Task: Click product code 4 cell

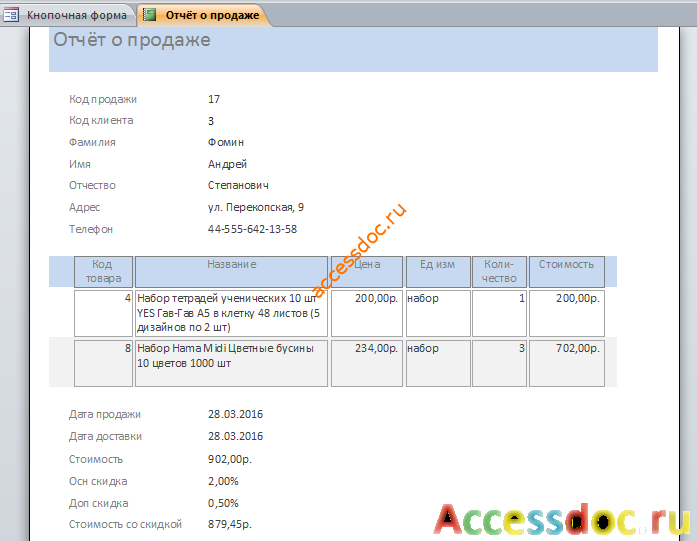Action: (104, 313)
